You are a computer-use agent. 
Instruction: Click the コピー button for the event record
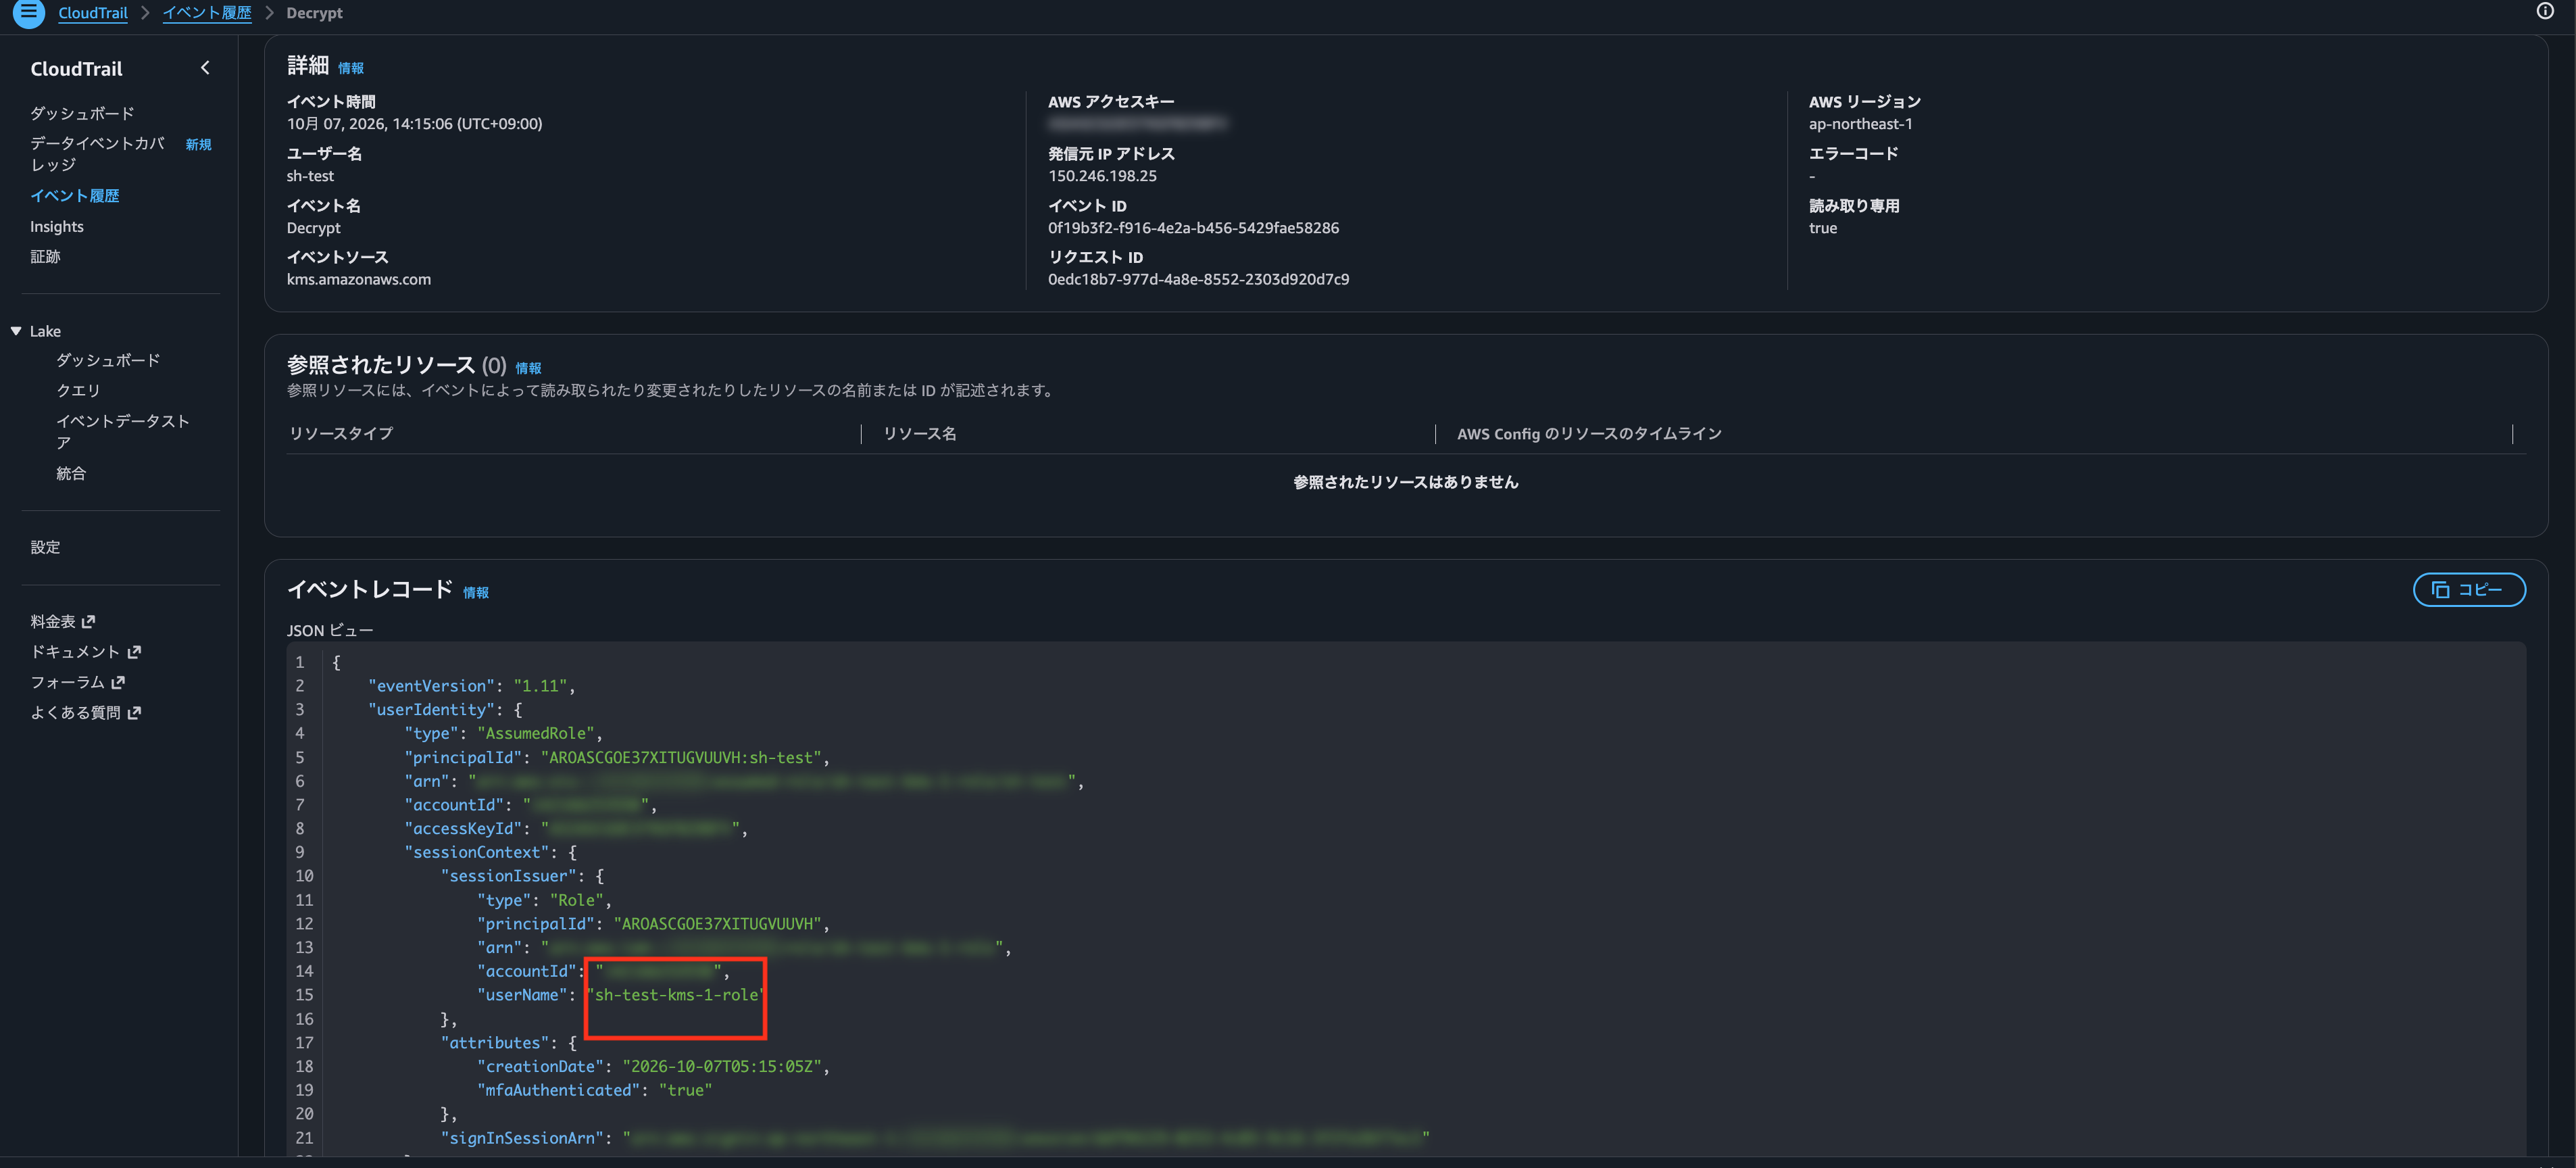pyautogui.click(x=2469, y=590)
